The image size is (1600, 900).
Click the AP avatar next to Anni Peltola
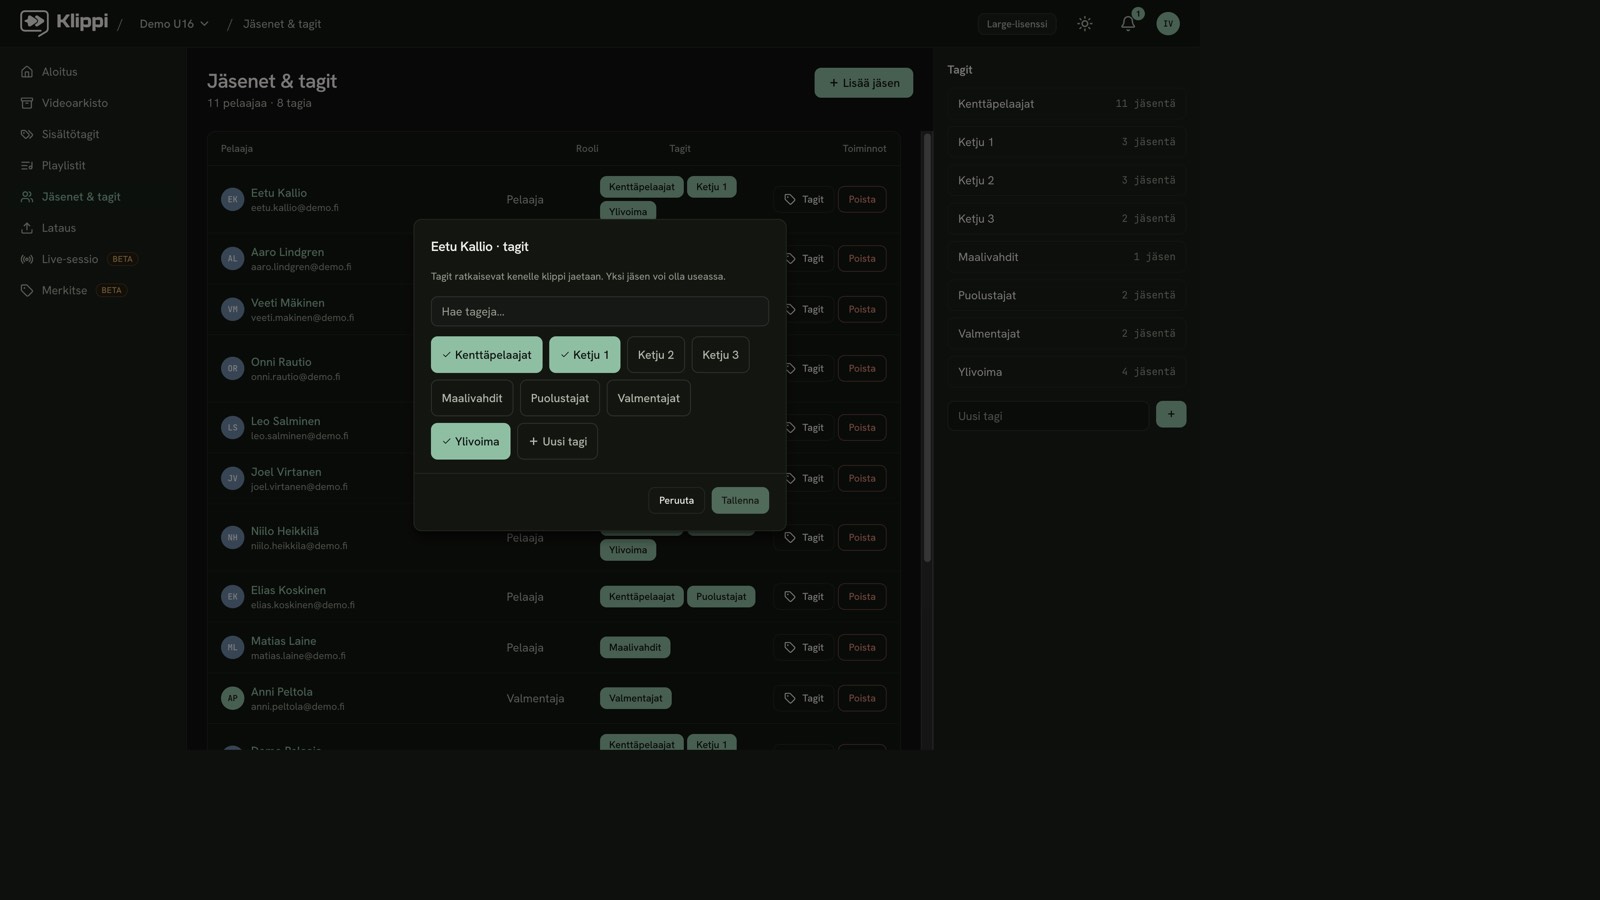point(232,699)
